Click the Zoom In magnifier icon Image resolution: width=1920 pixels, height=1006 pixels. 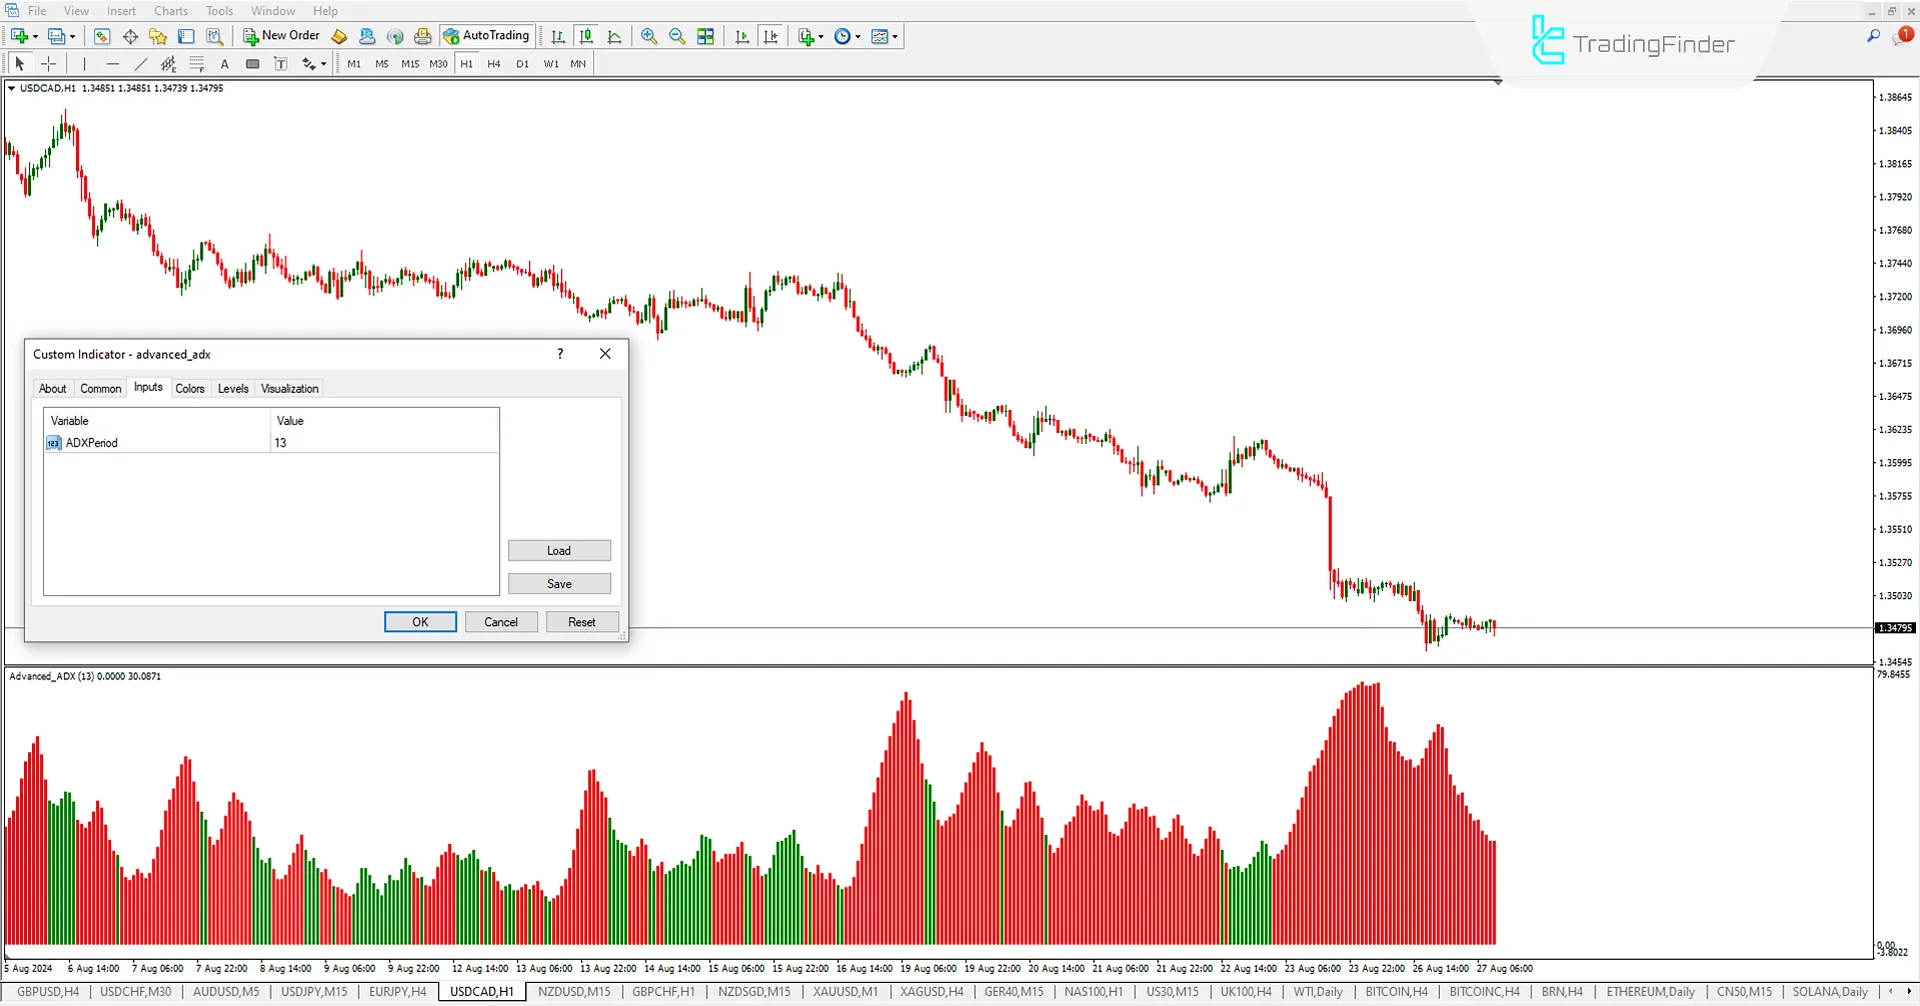649,36
